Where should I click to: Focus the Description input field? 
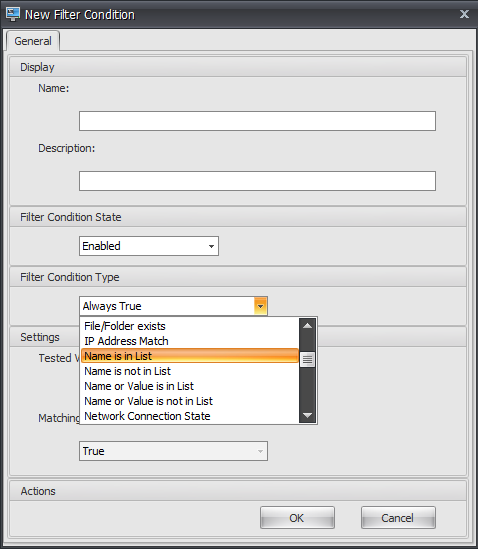coord(257,181)
